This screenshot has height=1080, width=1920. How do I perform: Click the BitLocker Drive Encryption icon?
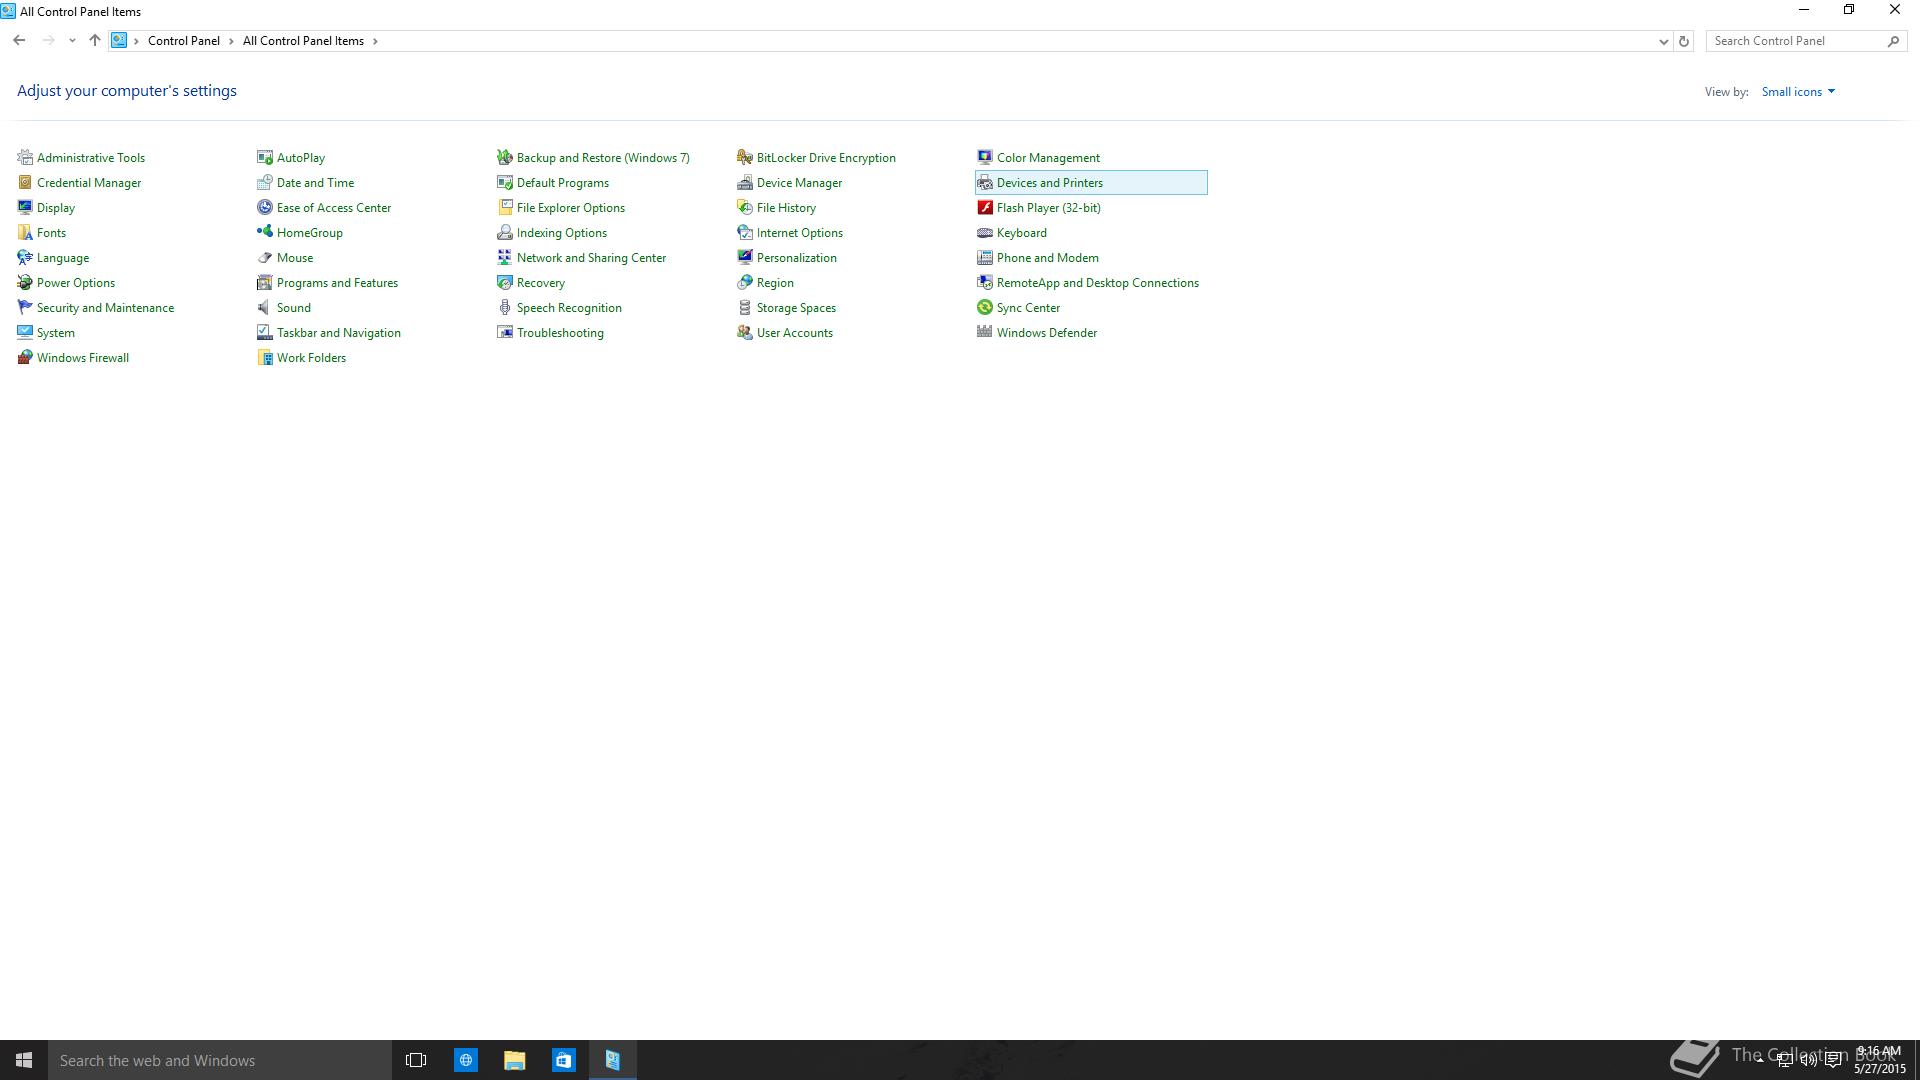point(745,157)
